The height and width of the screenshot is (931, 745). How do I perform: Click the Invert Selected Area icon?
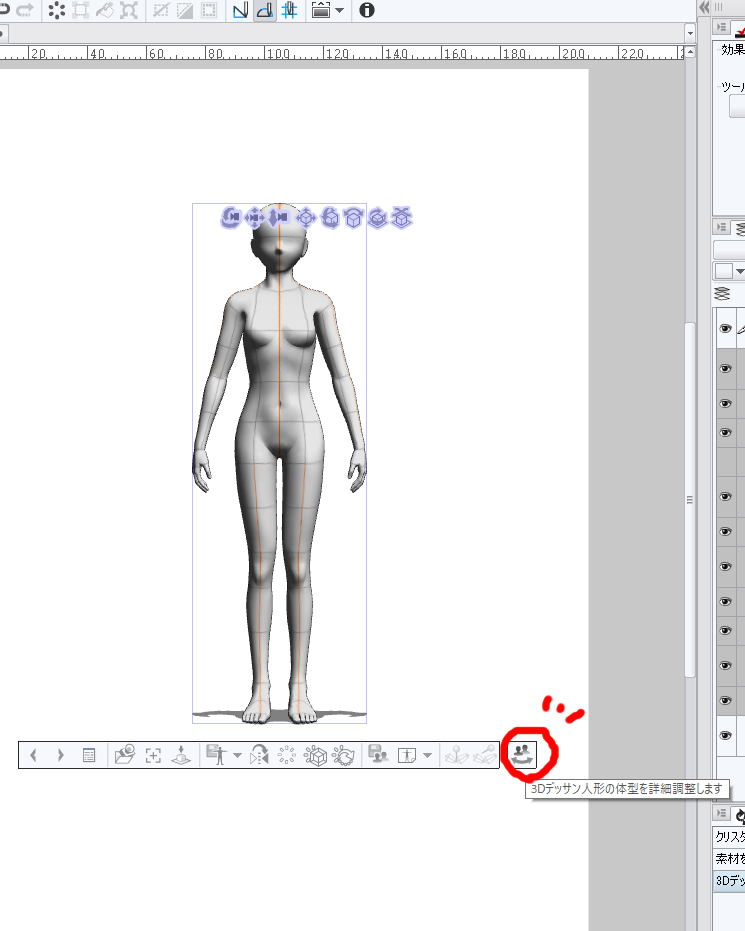pos(185,10)
